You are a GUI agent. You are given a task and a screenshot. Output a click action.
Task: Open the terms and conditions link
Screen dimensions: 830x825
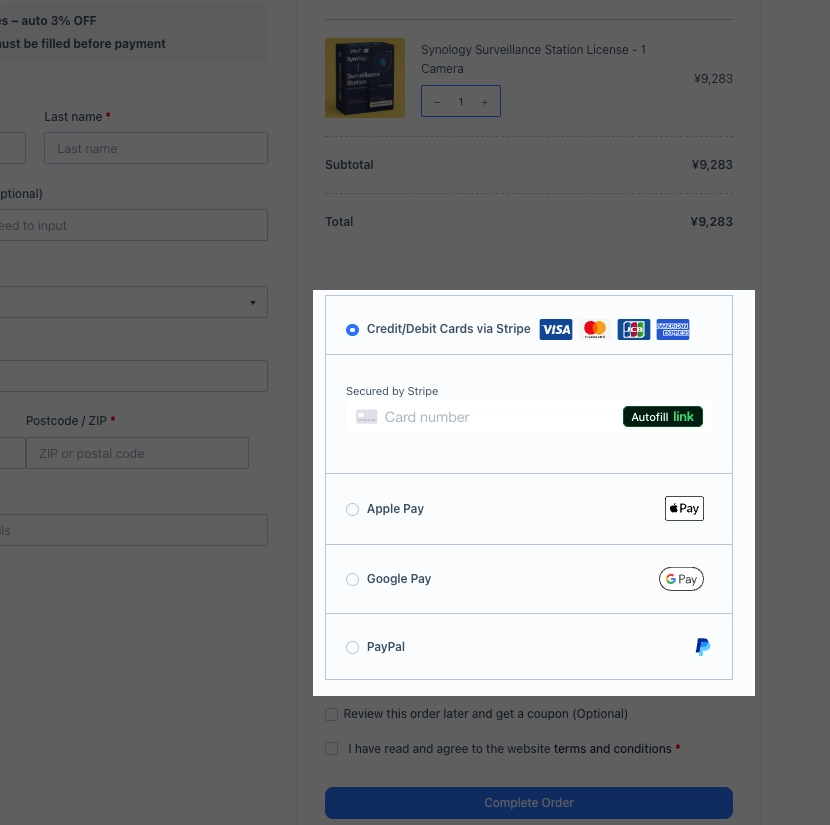click(x=612, y=748)
